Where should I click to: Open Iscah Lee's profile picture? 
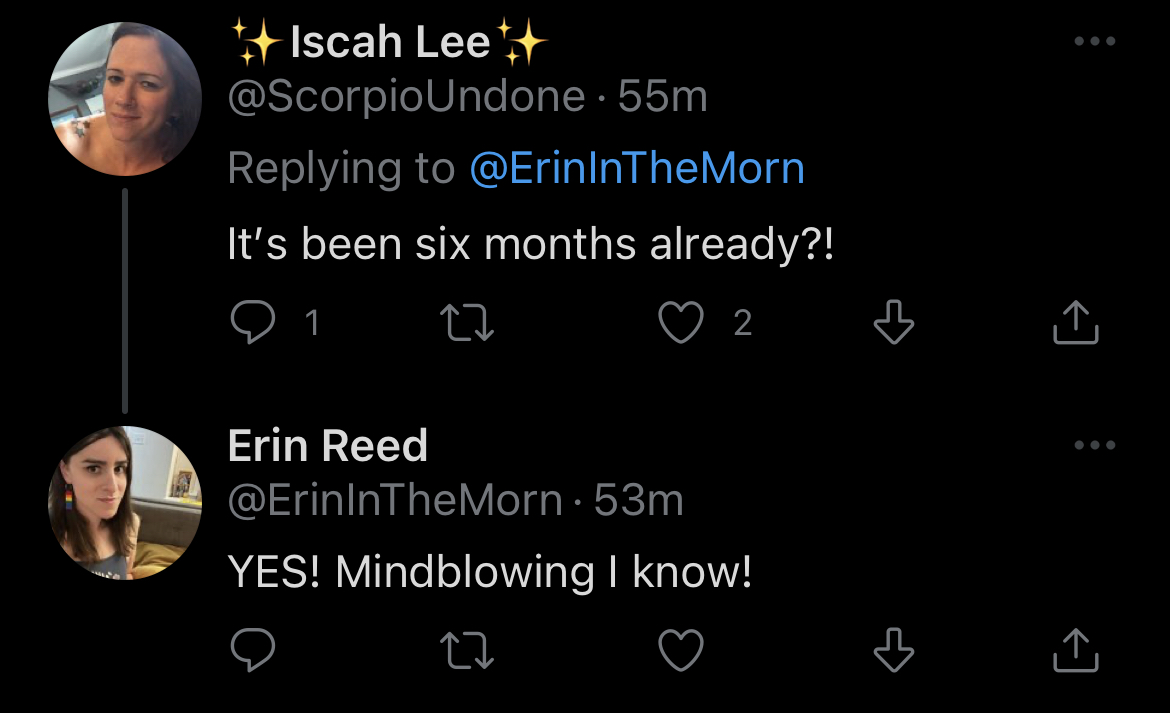click(124, 99)
